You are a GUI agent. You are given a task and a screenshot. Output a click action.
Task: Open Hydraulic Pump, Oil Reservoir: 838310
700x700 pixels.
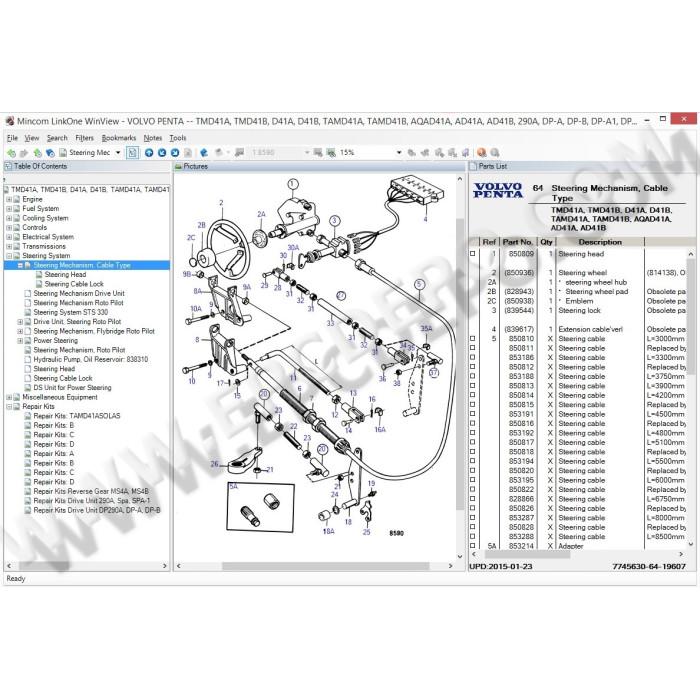[91, 359]
